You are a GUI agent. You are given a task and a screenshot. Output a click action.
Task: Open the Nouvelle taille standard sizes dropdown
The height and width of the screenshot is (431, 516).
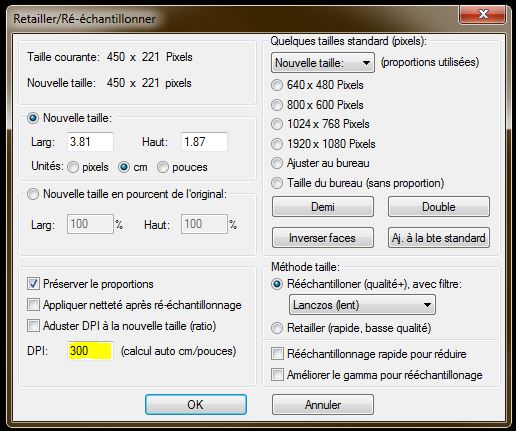323,63
